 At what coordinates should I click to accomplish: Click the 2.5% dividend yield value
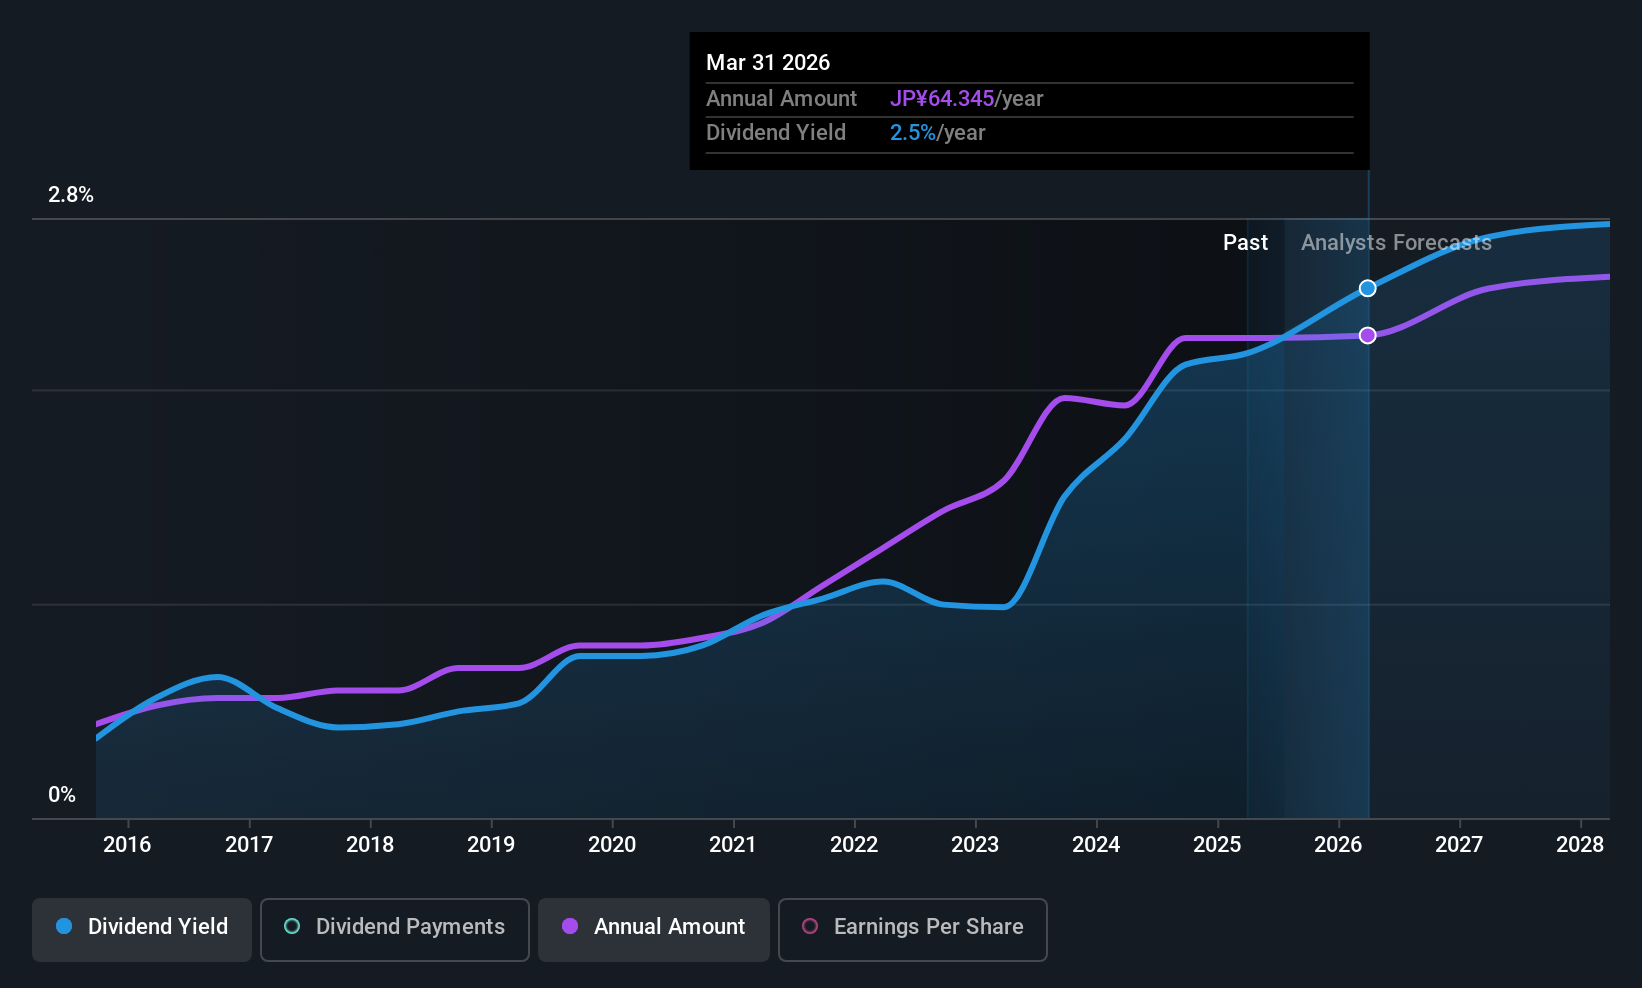click(913, 132)
